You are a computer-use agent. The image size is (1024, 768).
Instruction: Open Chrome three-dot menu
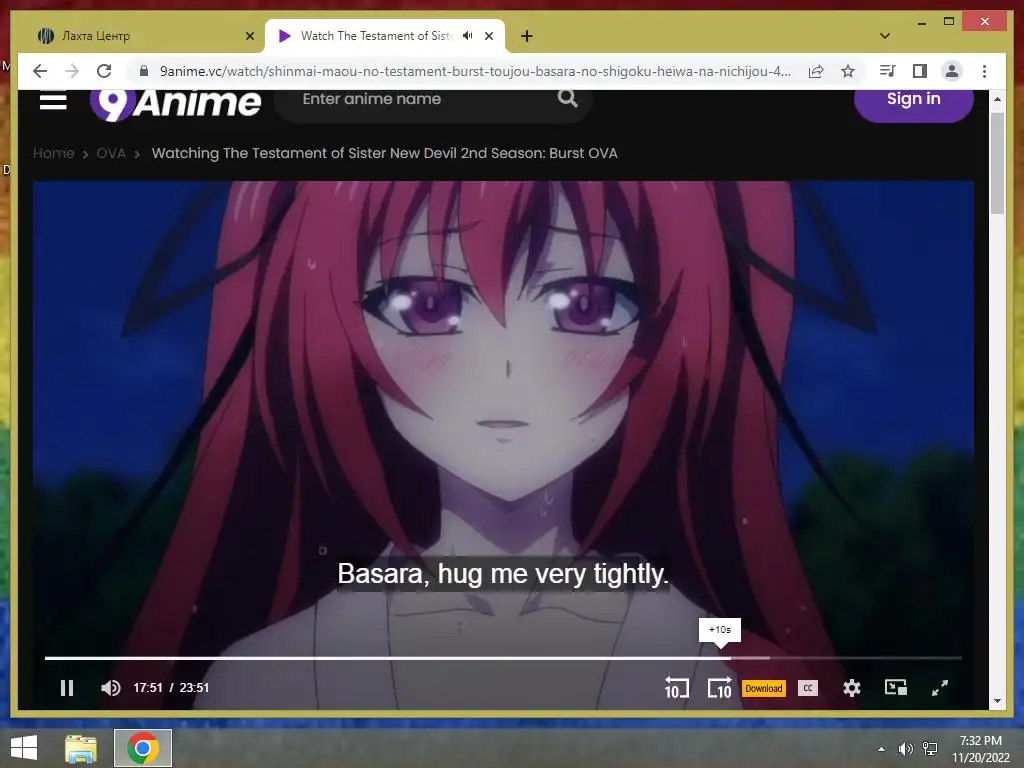point(984,71)
